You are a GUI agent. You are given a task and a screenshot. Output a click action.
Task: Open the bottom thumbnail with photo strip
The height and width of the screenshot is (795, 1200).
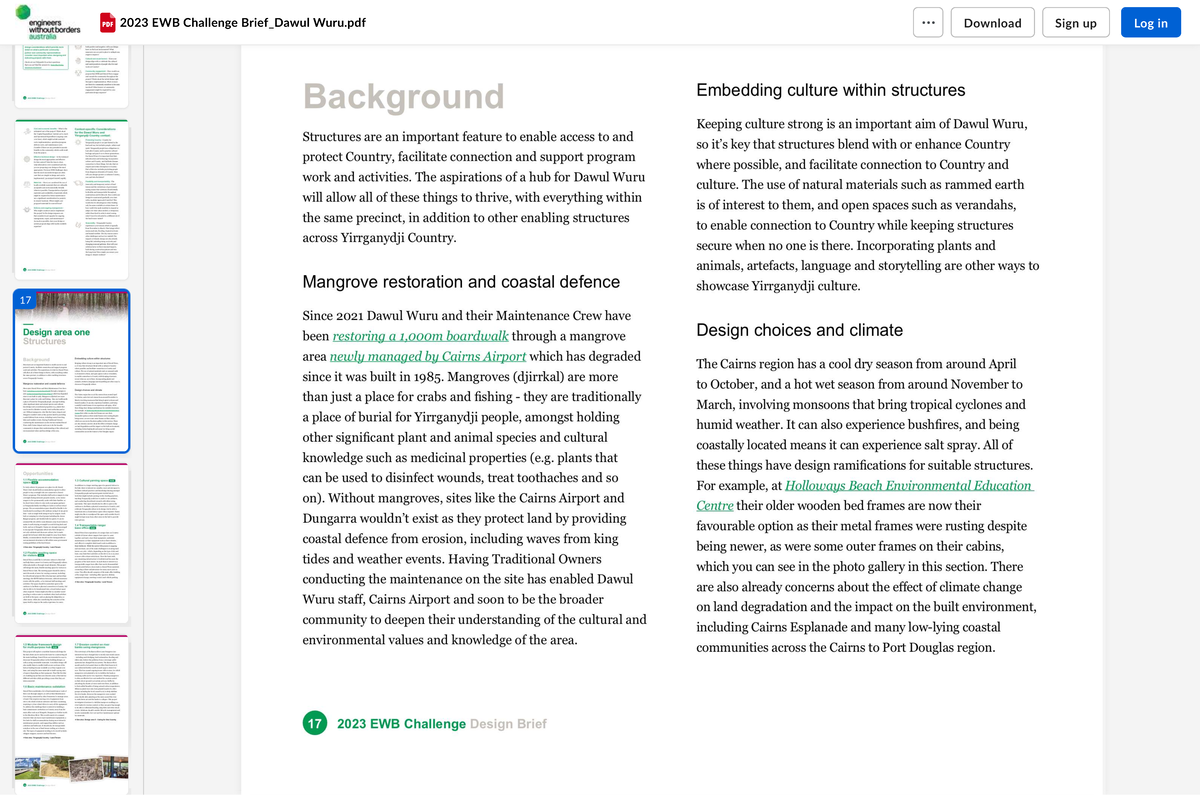coord(71,714)
